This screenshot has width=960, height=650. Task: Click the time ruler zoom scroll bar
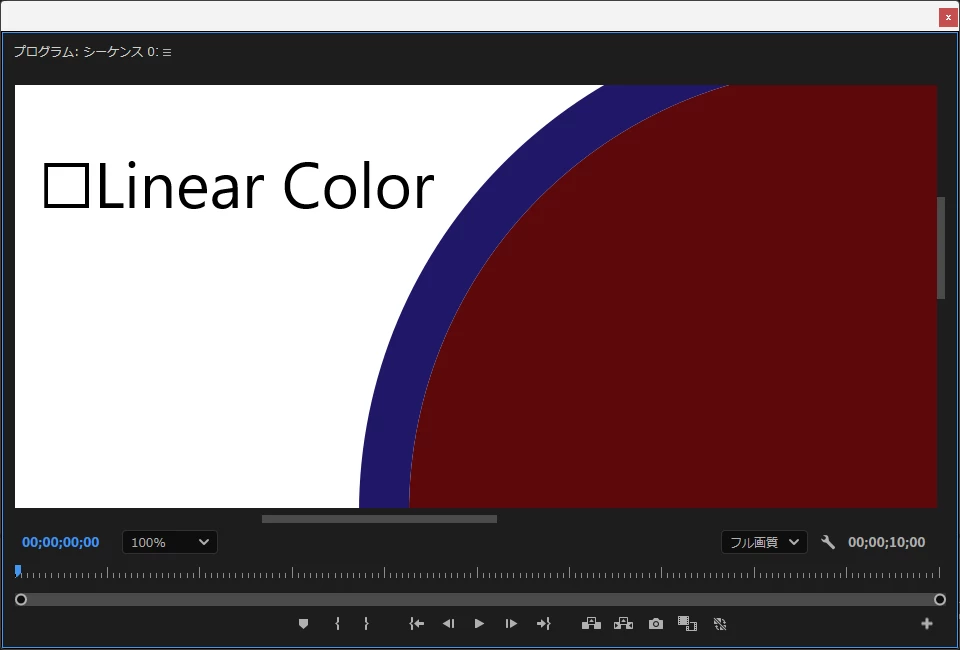[480, 600]
